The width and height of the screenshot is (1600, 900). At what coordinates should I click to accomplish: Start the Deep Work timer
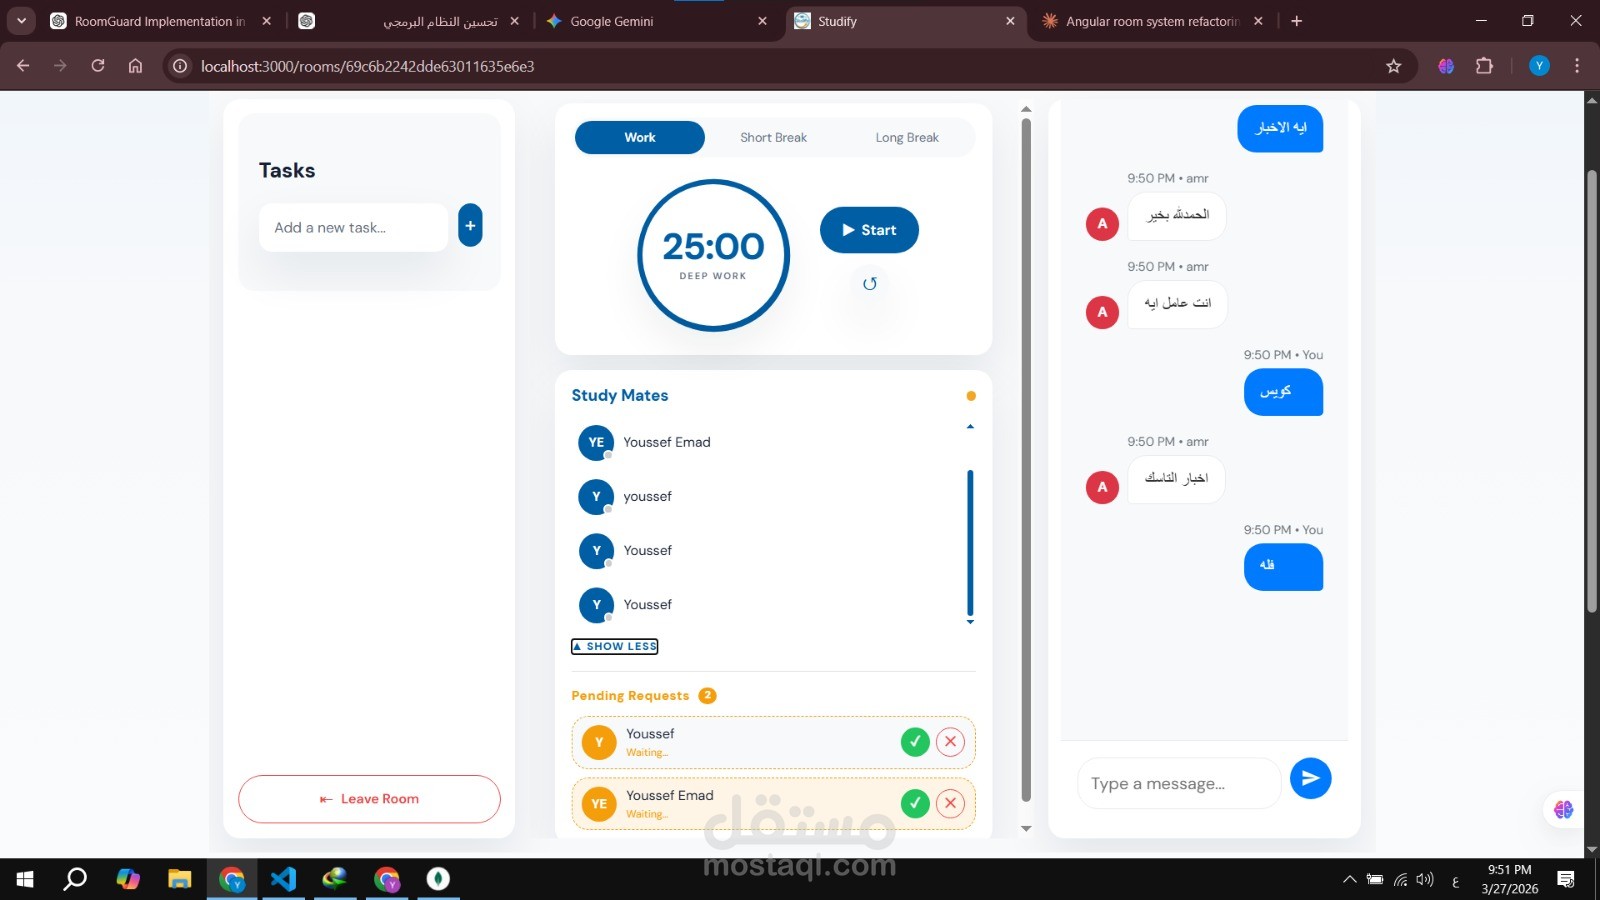pos(869,230)
